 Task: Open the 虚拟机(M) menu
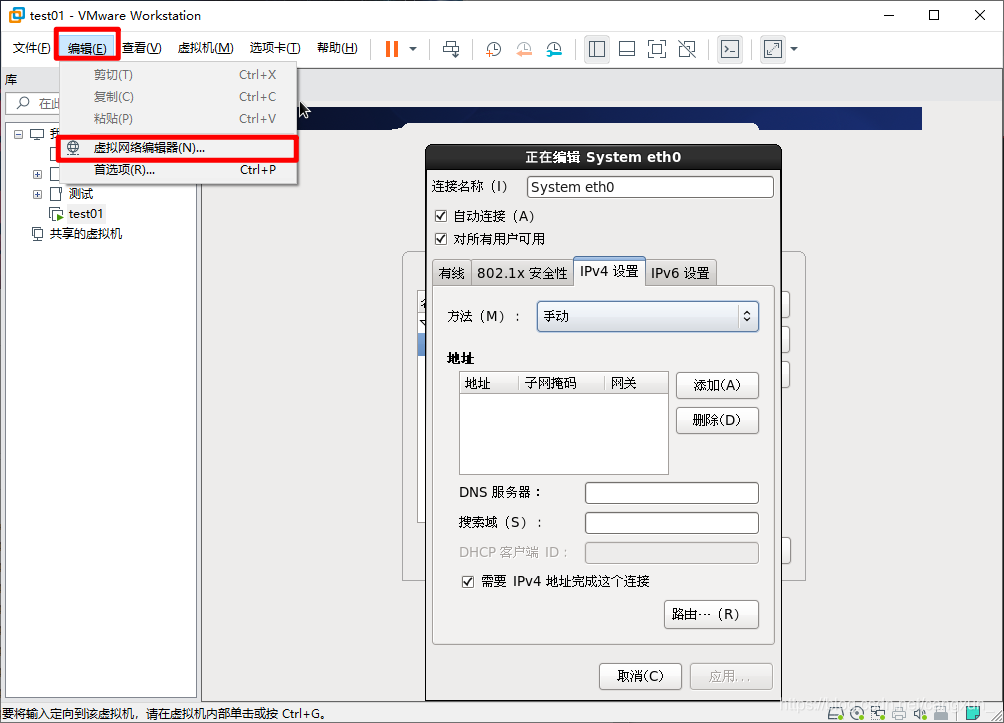(x=205, y=49)
